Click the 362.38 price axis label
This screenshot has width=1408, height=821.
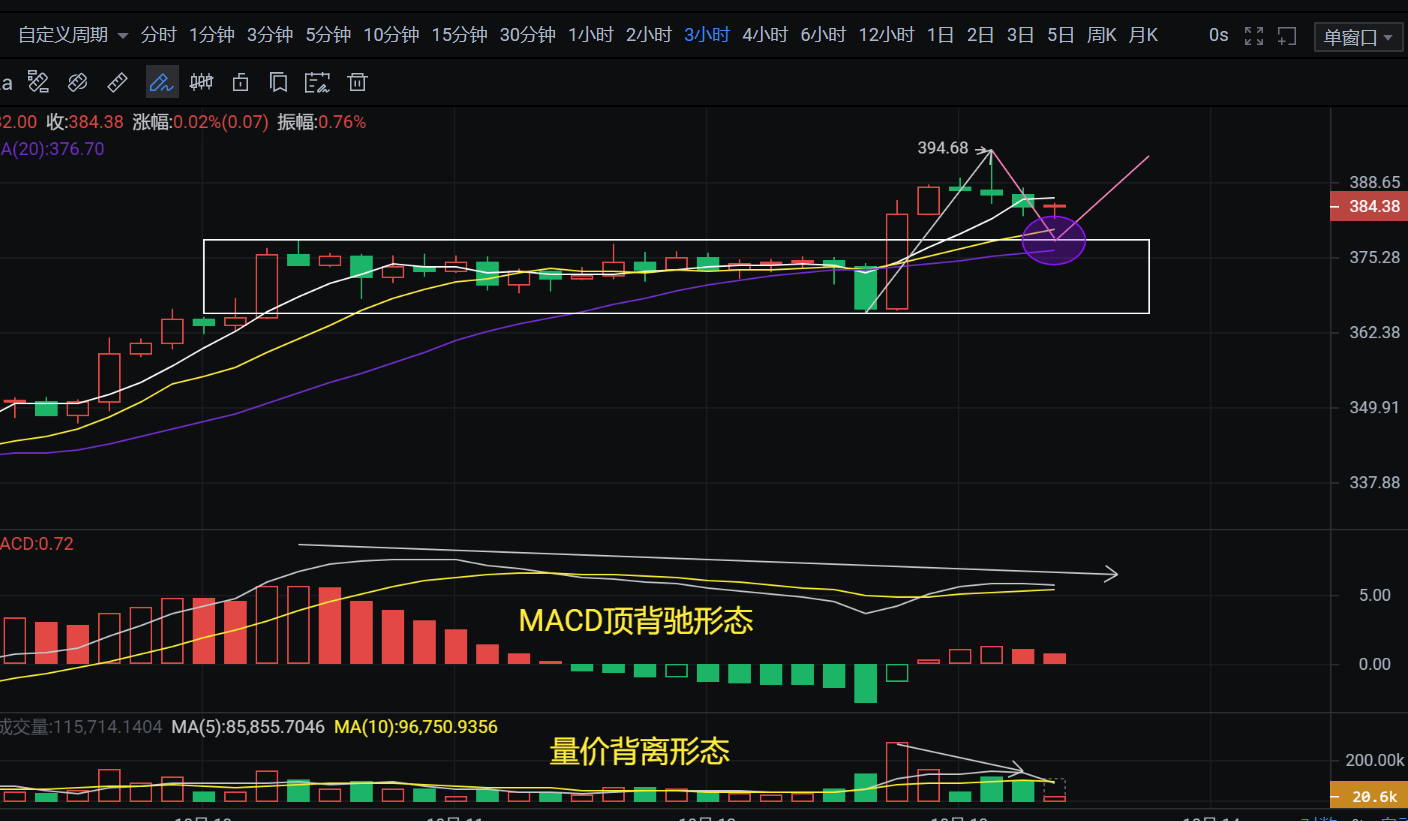click(1374, 332)
